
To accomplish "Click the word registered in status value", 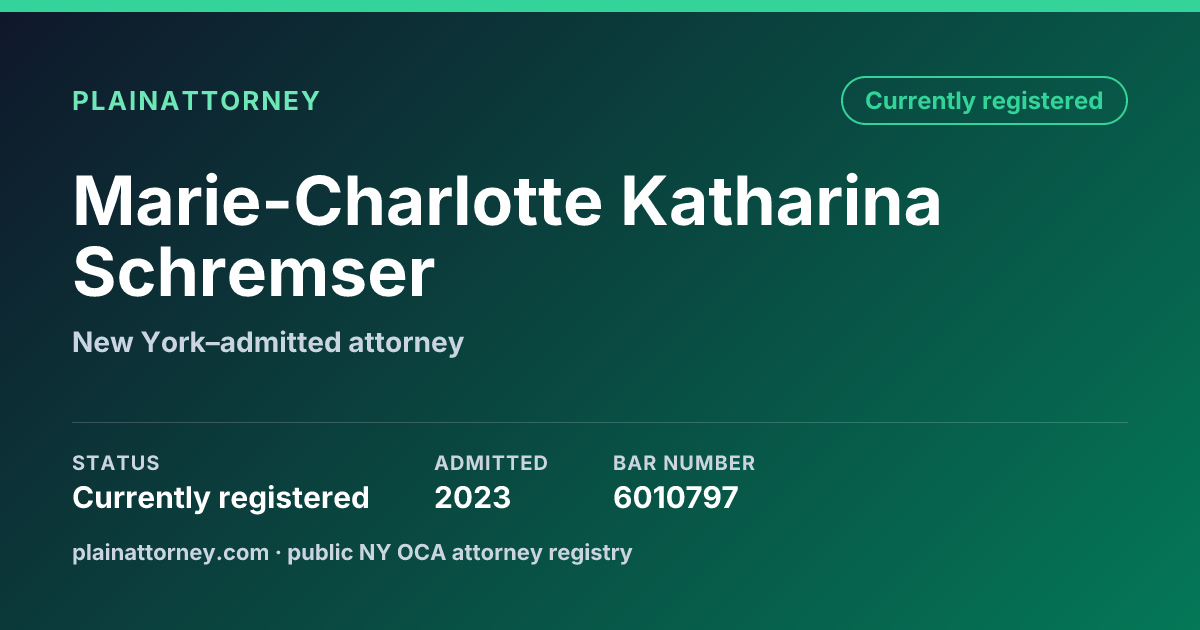I will click(298, 497).
